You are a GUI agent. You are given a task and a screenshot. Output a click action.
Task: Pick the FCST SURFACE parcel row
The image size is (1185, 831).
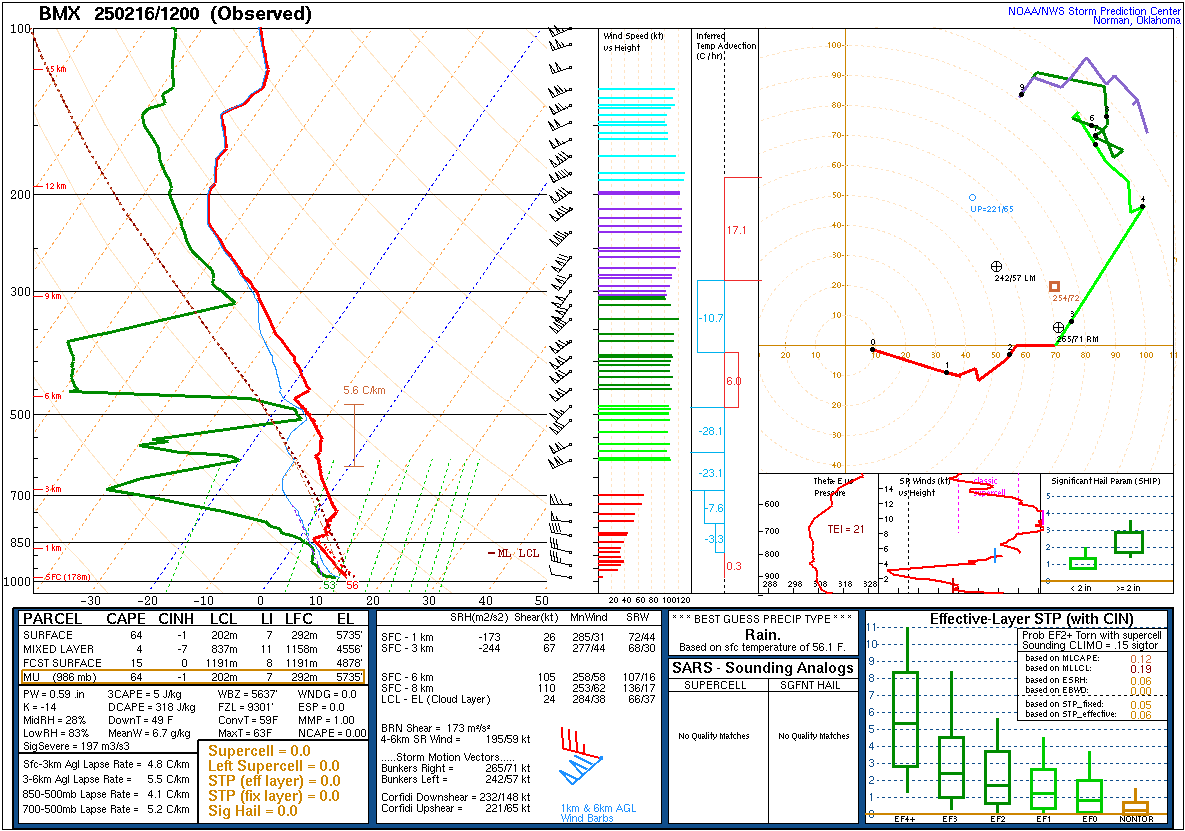coord(194,663)
